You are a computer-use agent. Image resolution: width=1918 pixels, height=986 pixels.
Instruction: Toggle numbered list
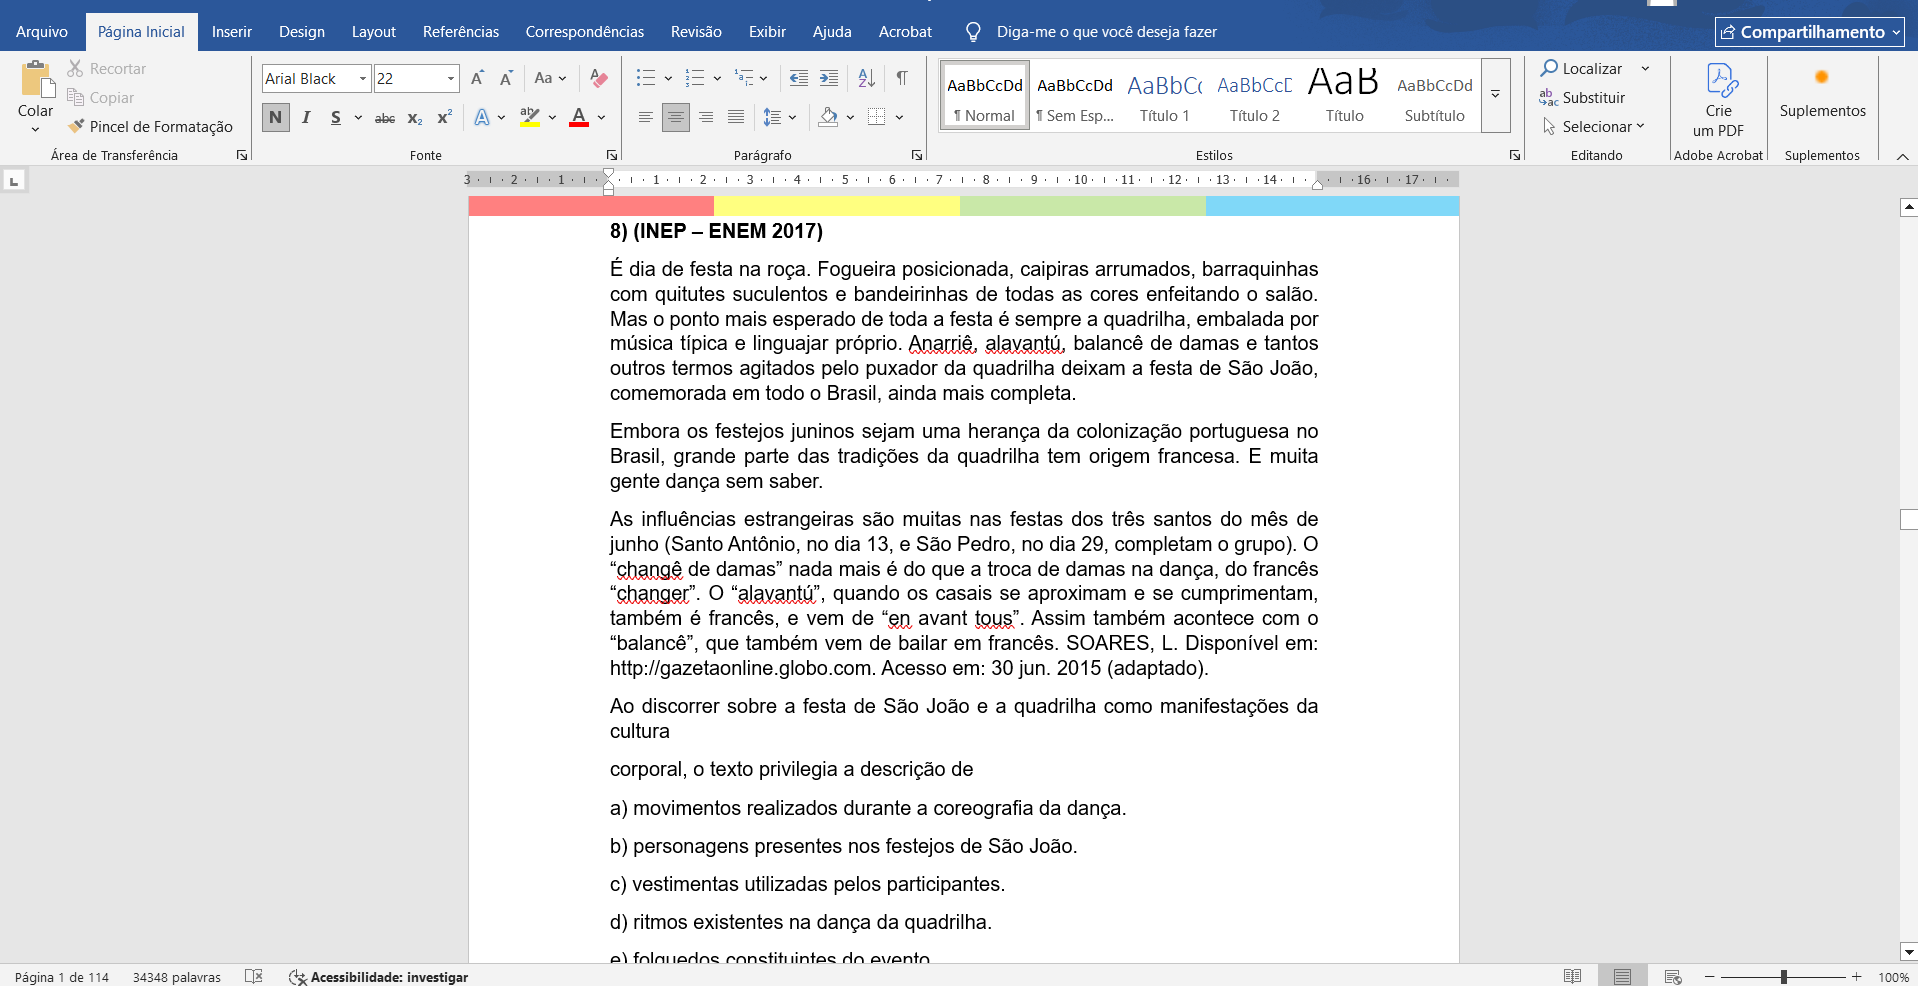(x=695, y=78)
